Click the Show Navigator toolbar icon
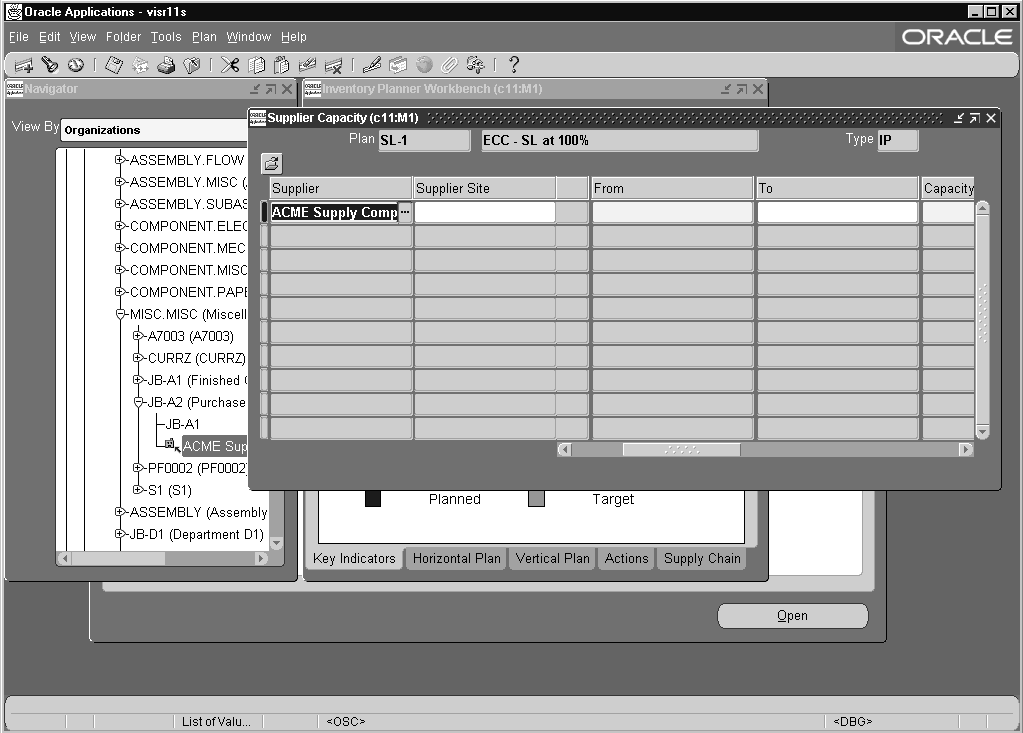1023x733 pixels. click(x=76, y=65)
